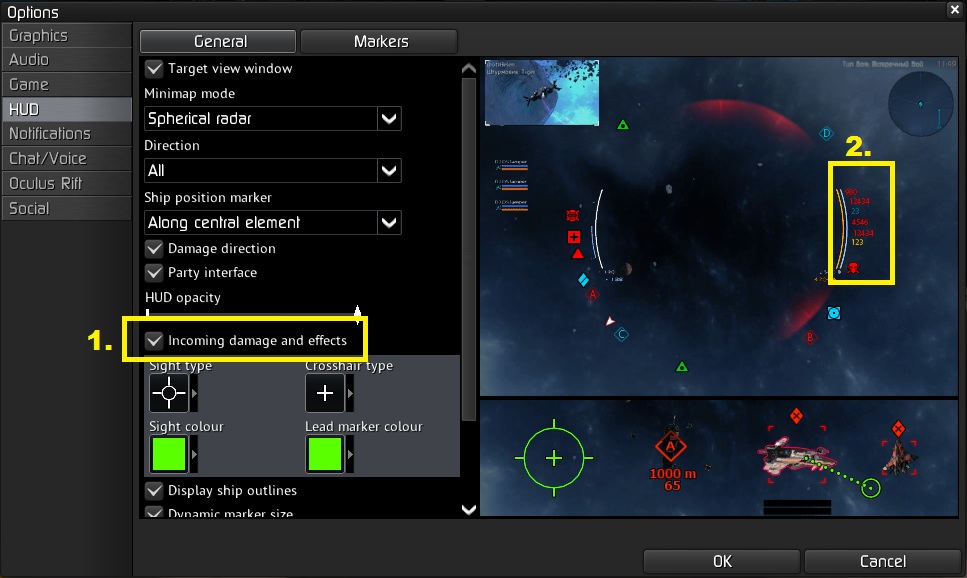967x578 pixels.
Task: Open the Direction dropdown arrow
Action: 389,170
